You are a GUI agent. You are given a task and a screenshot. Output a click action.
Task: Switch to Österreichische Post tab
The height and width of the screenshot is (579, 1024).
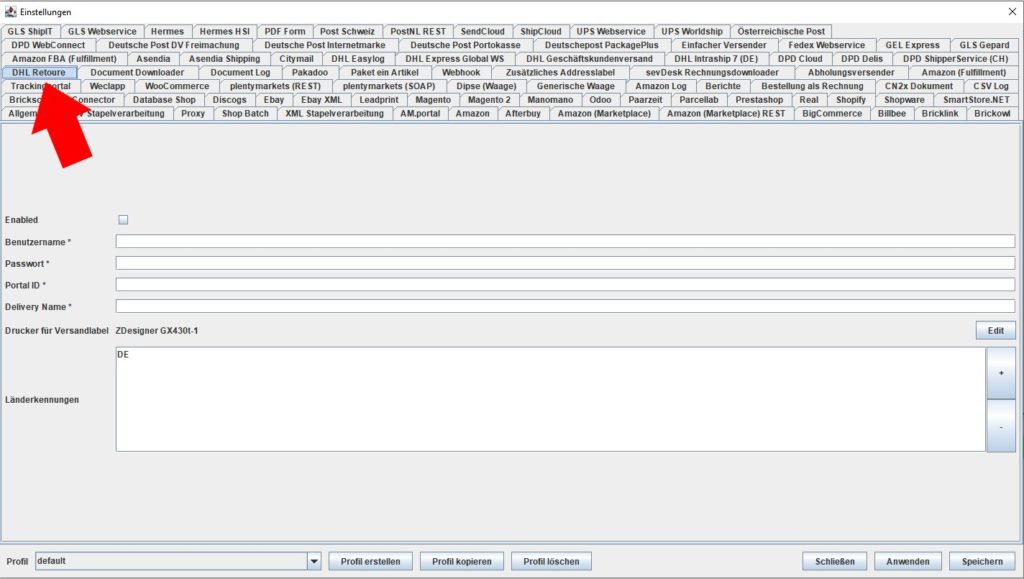point(781,31)
